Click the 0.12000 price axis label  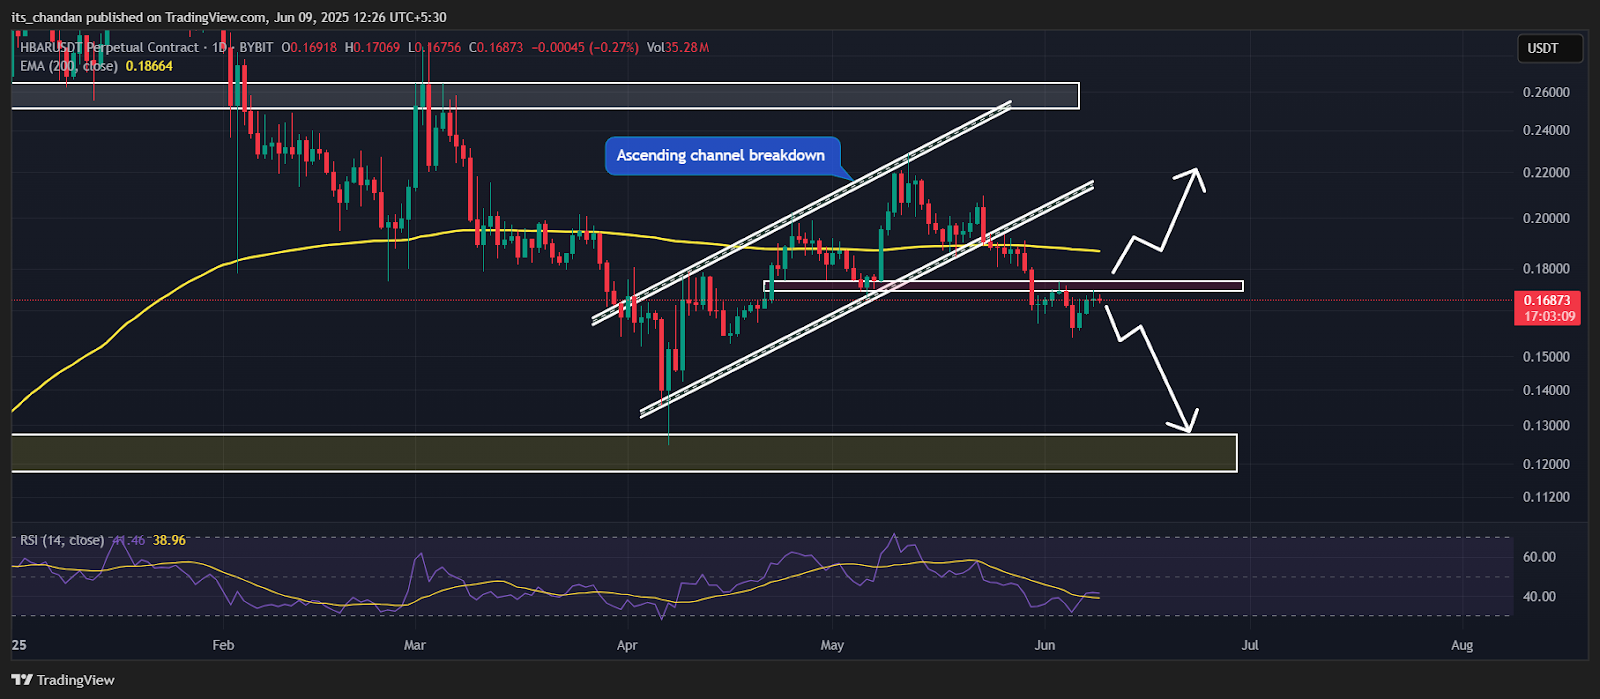(x=1546, y=464)
